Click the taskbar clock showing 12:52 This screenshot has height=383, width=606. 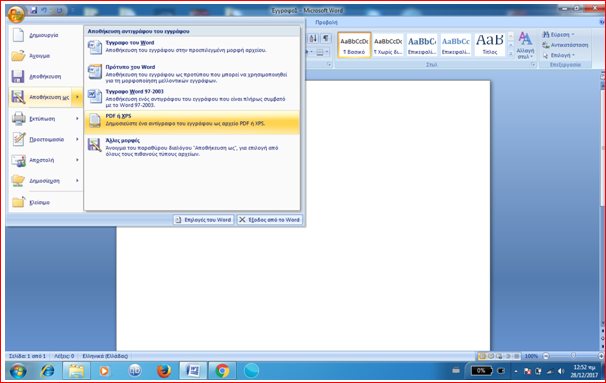(x=584, y=371)
